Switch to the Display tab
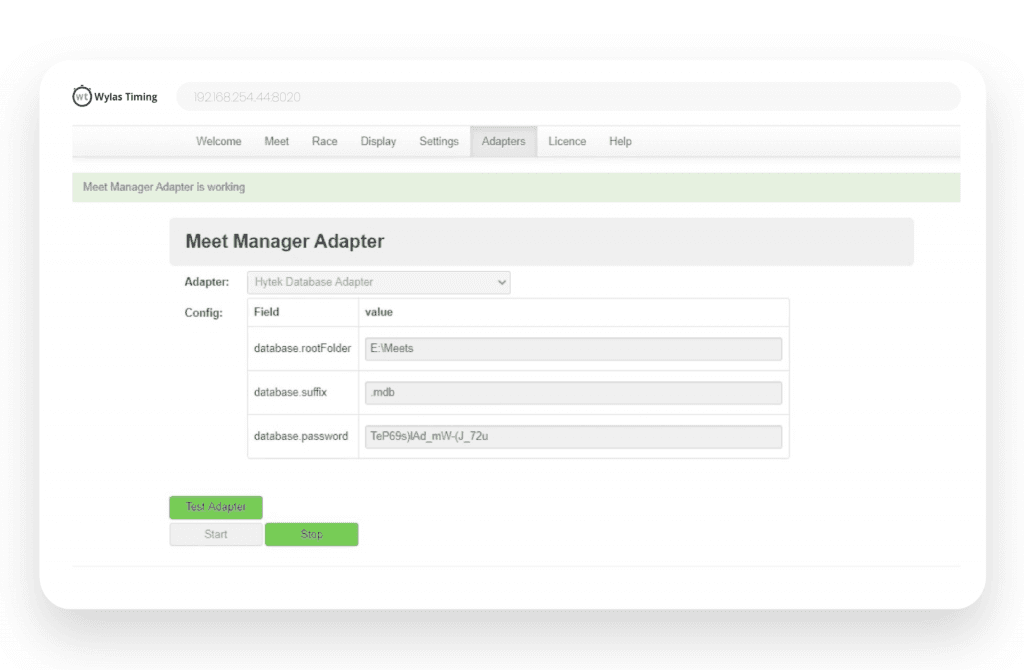 (x=378, y=141)
